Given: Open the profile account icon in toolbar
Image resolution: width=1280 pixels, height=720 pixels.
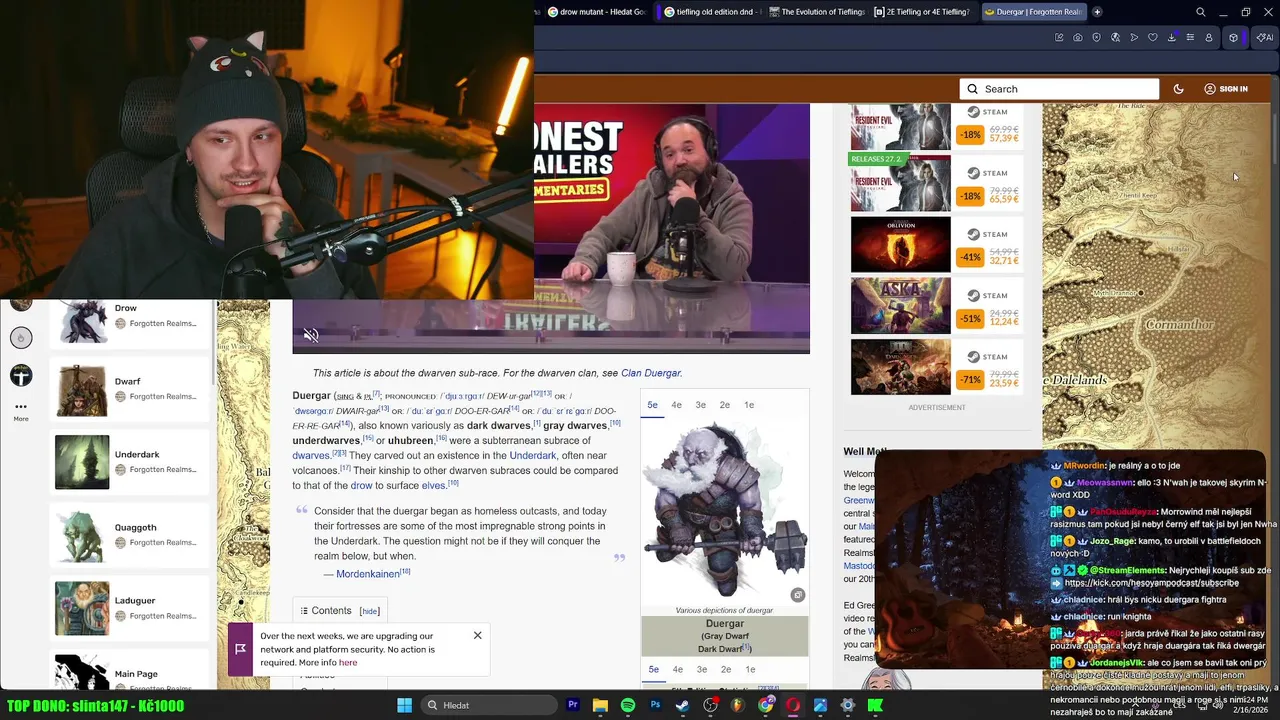Looking at the screenshot, I should (1208, 38).
